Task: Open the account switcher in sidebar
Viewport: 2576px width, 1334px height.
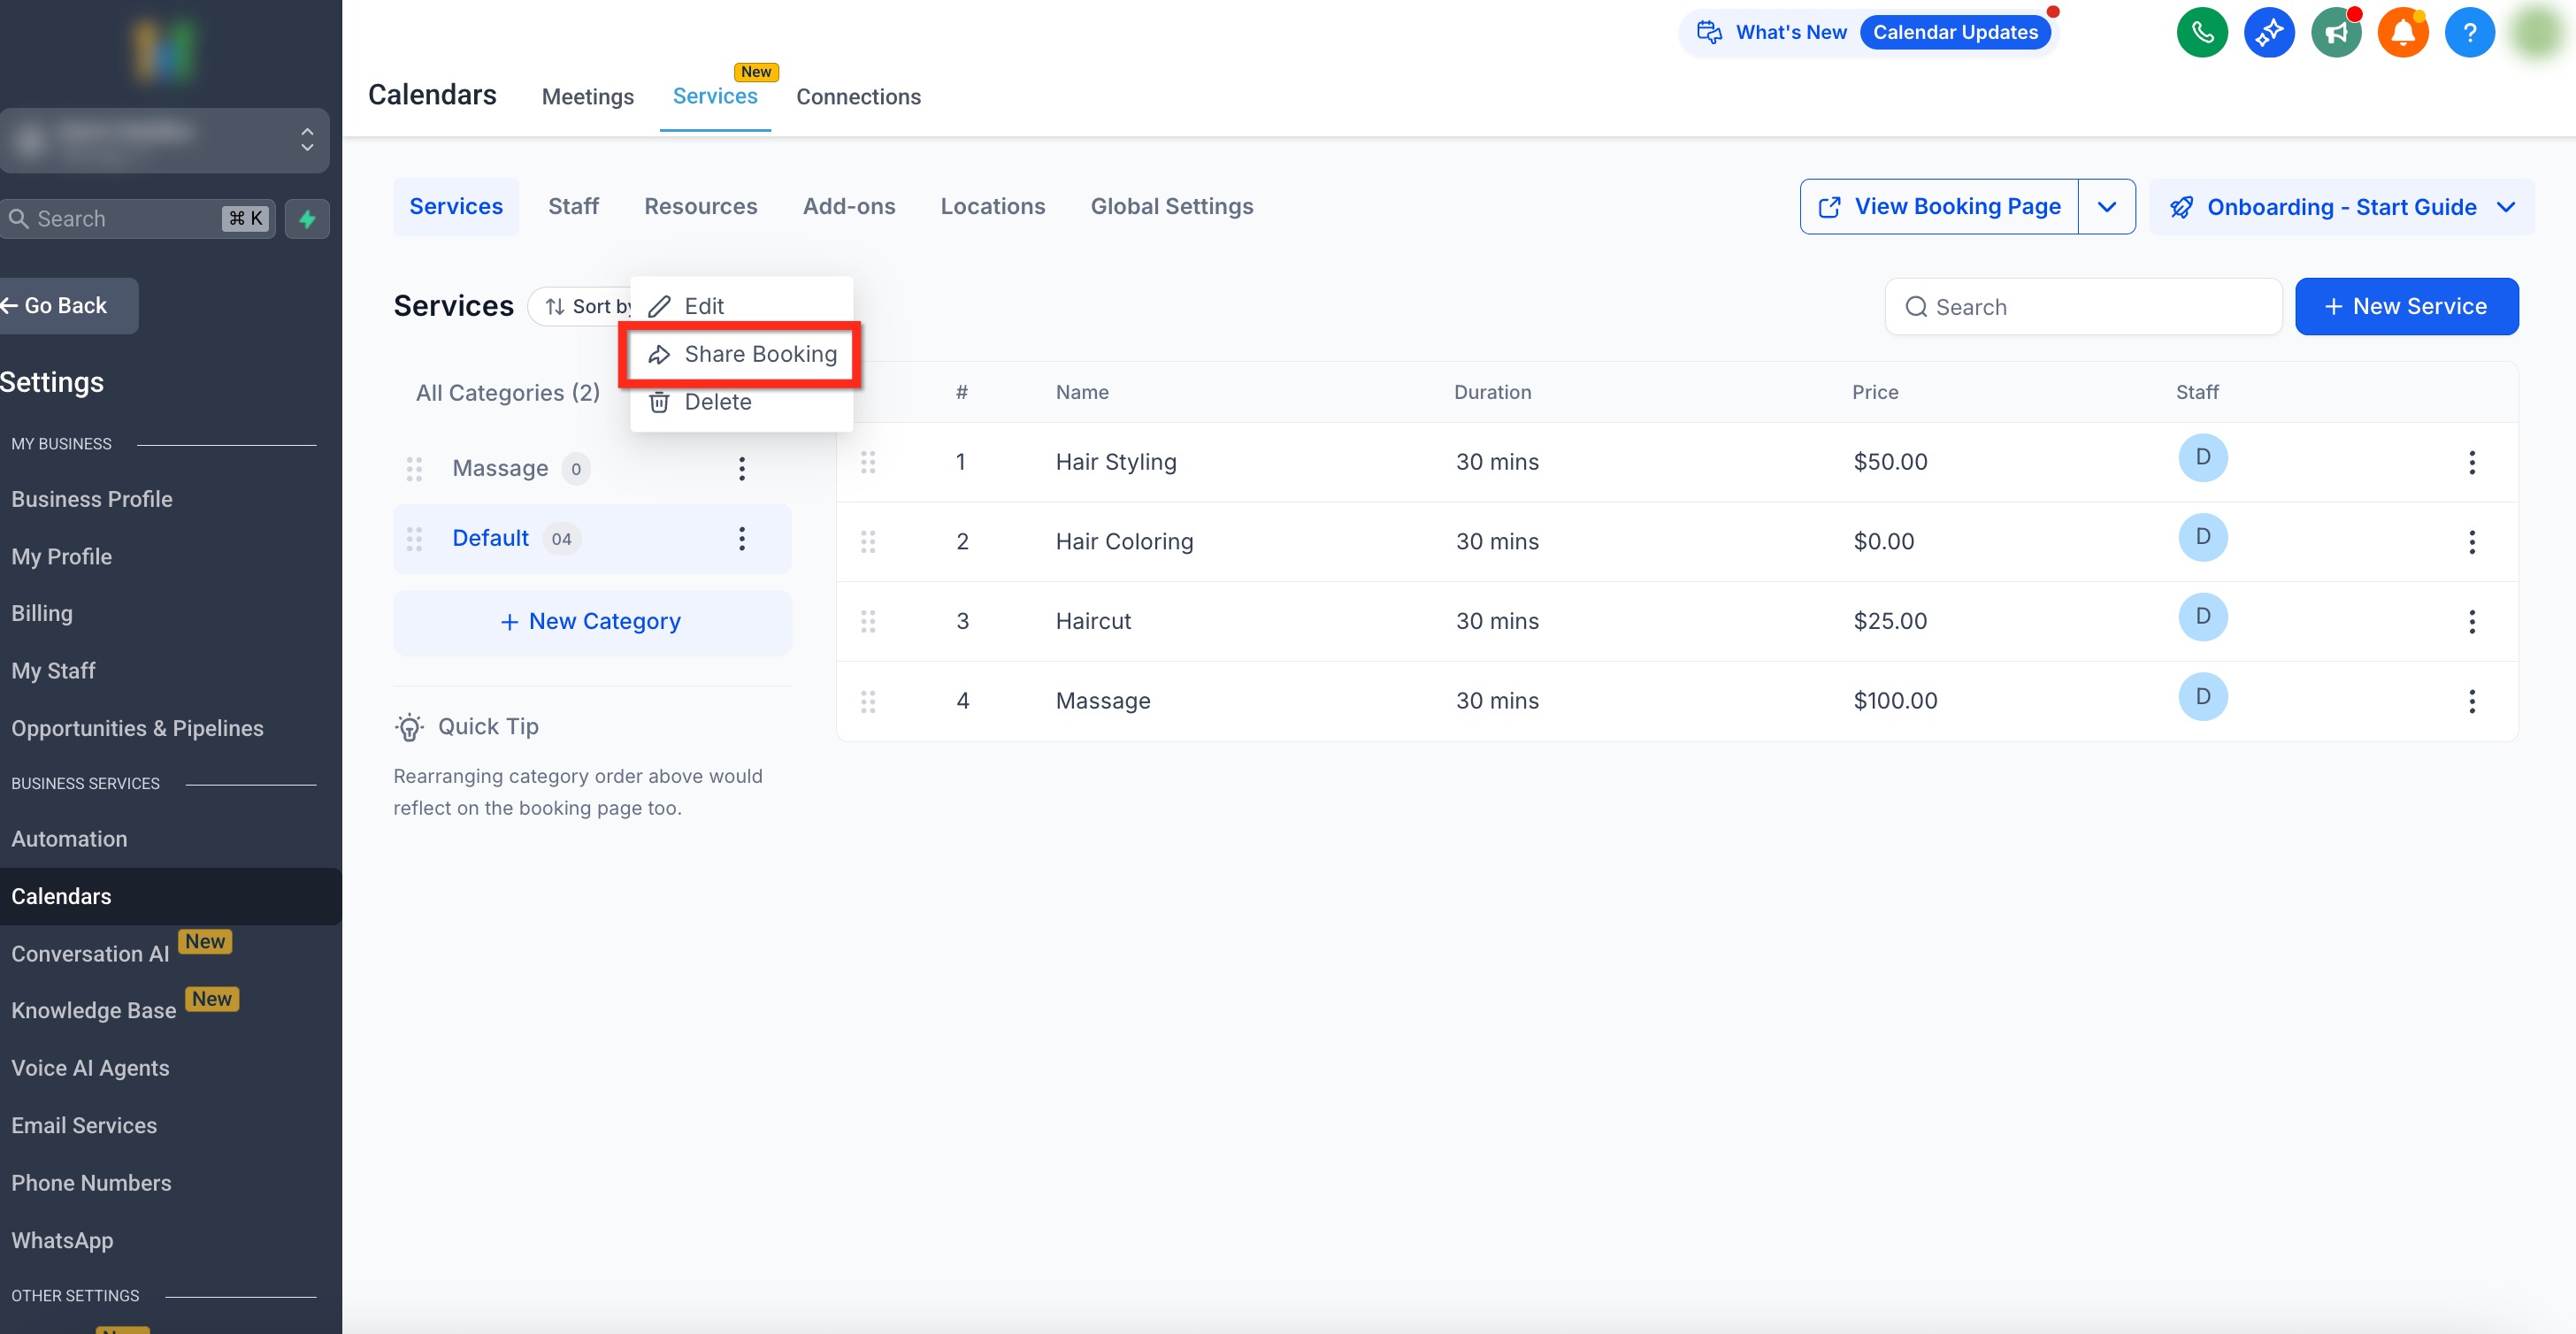Action: (165, 140)
